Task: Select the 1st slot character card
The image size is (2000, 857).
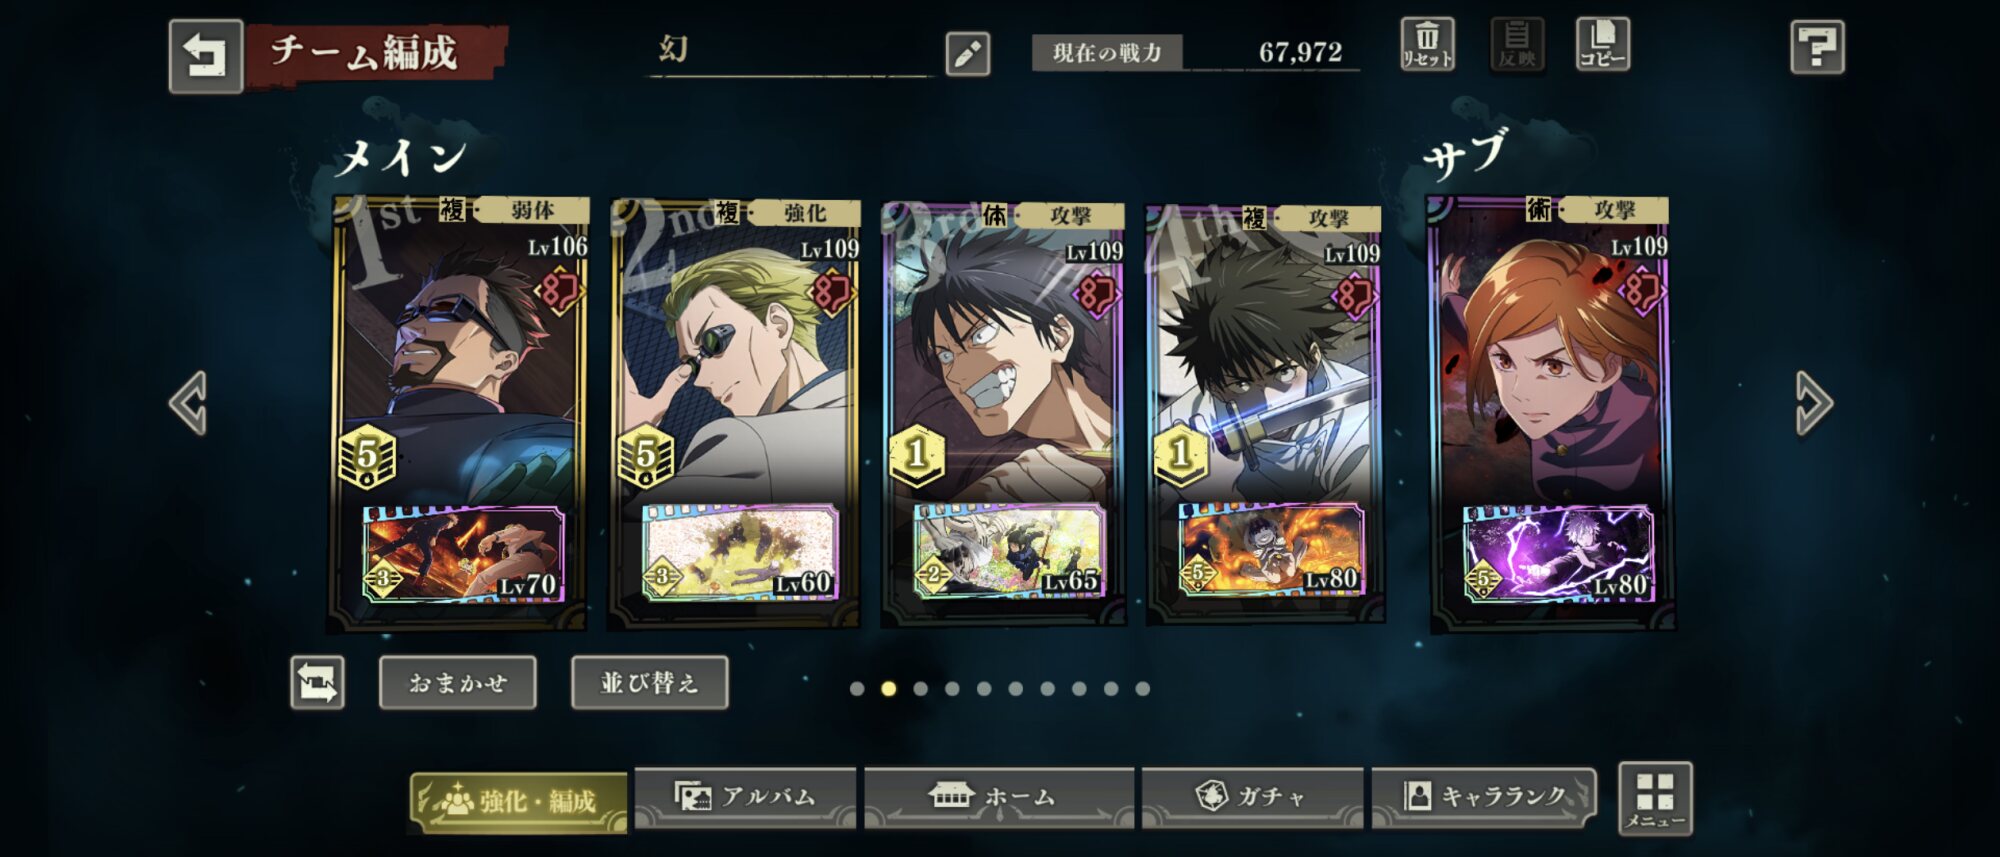Action: click(x=458, y=414)
